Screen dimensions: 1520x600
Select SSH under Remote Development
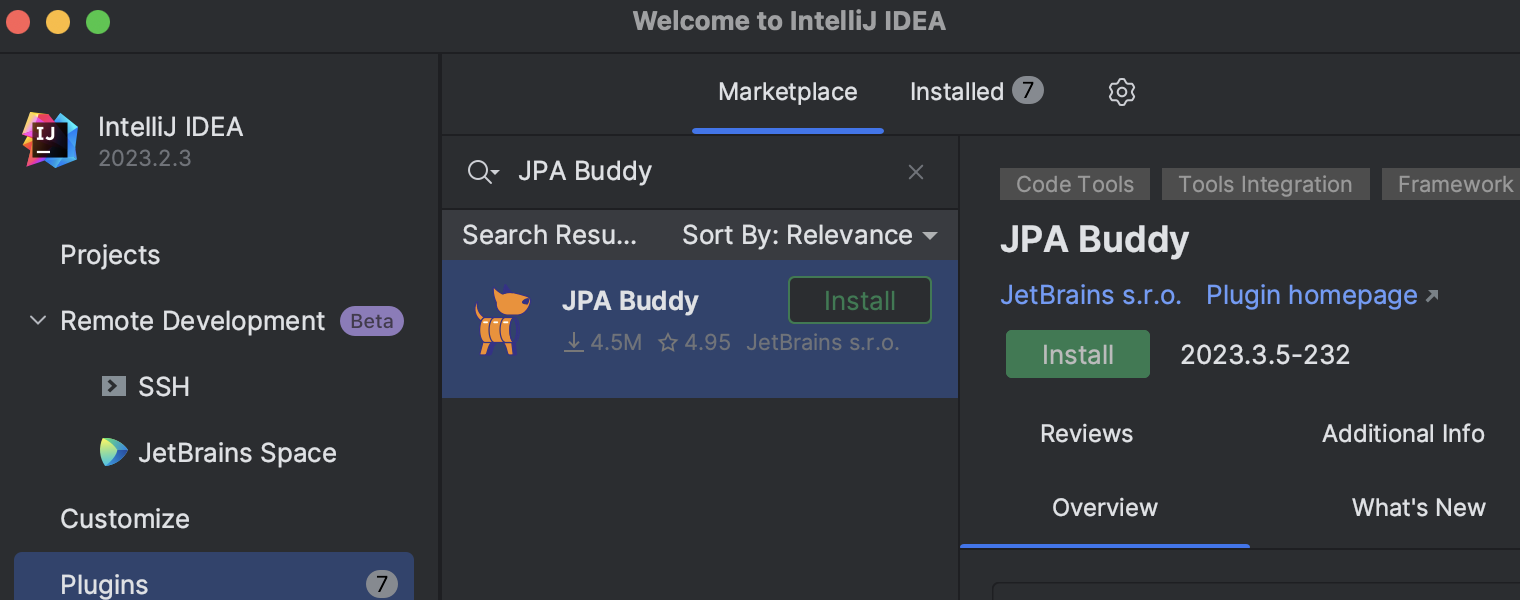pyautogui.click(x=164, y=387)
